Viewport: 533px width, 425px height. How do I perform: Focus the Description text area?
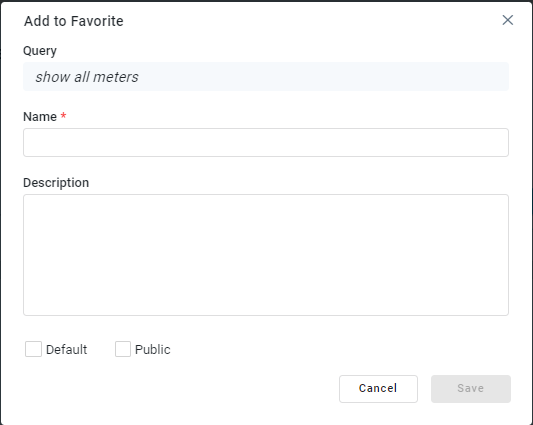(266, 255)
